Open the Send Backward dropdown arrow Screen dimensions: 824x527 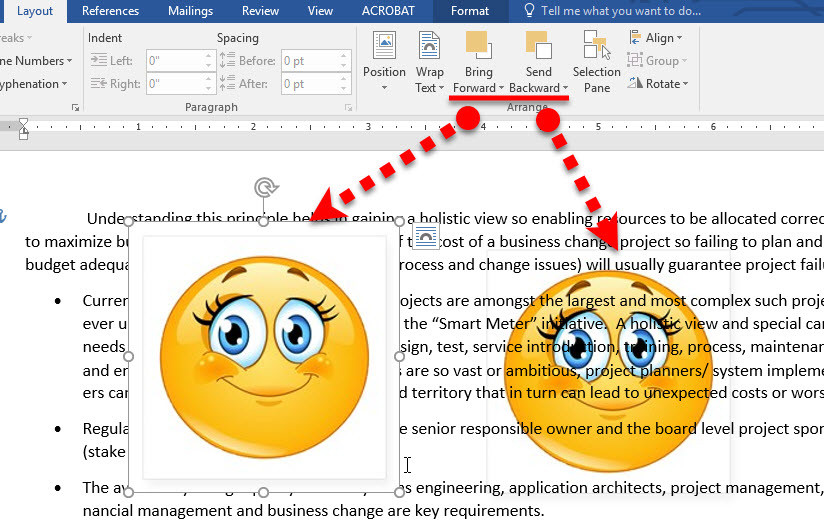564,88
